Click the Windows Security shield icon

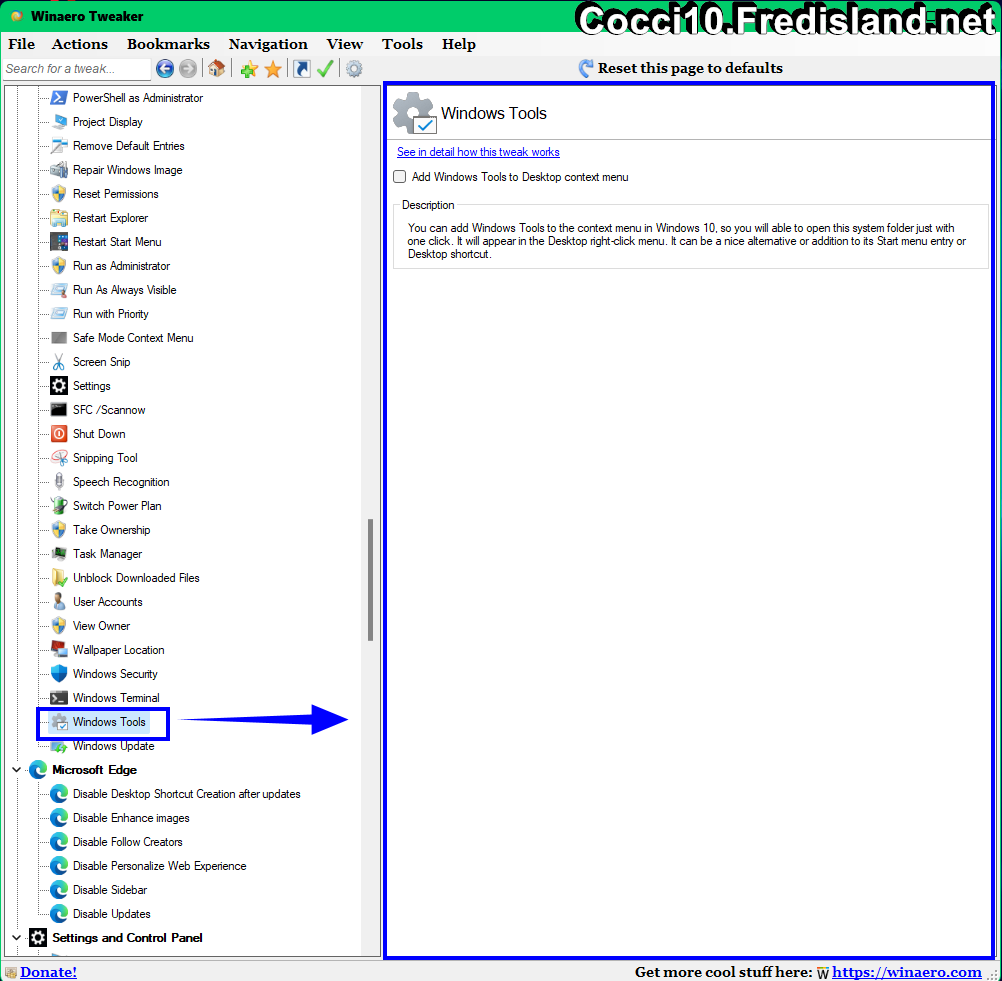pyautogui.click(x=59, y=674)
